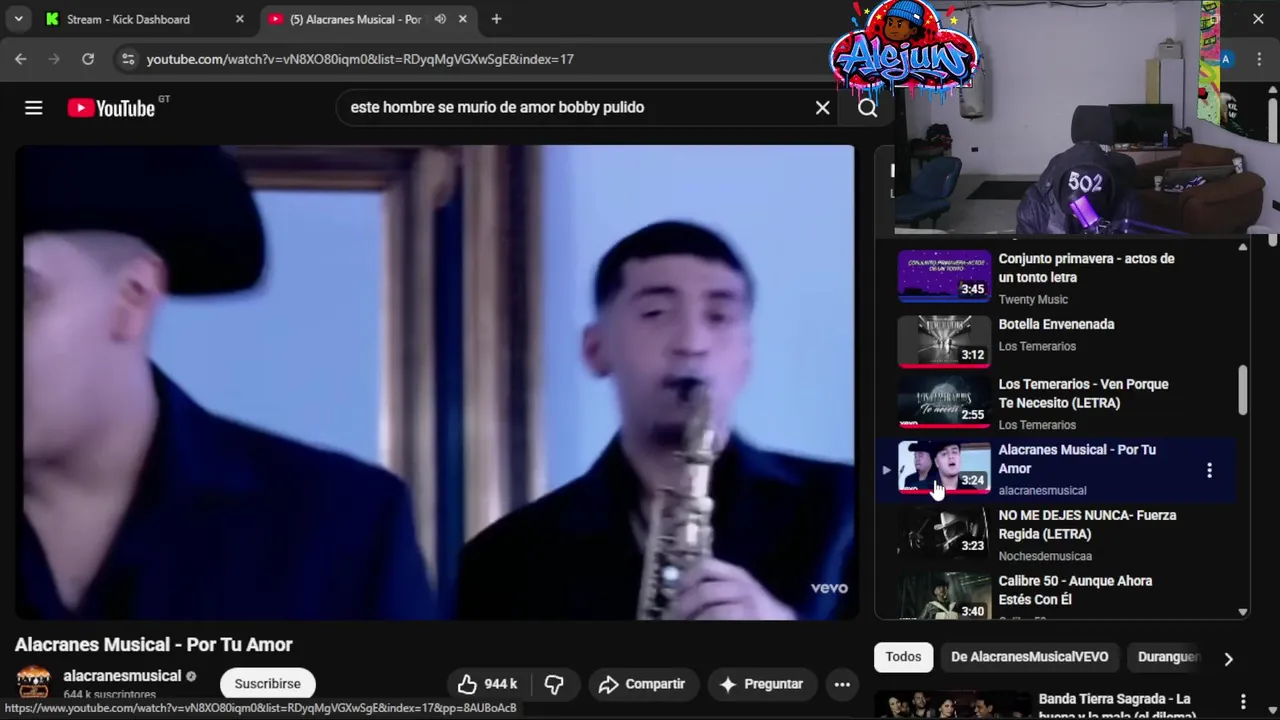Play Conjunto primavera - actos de un tonto
The width and height of the screenshot is (1280, 720).
pyautogui.click(x=1086, y=268)
